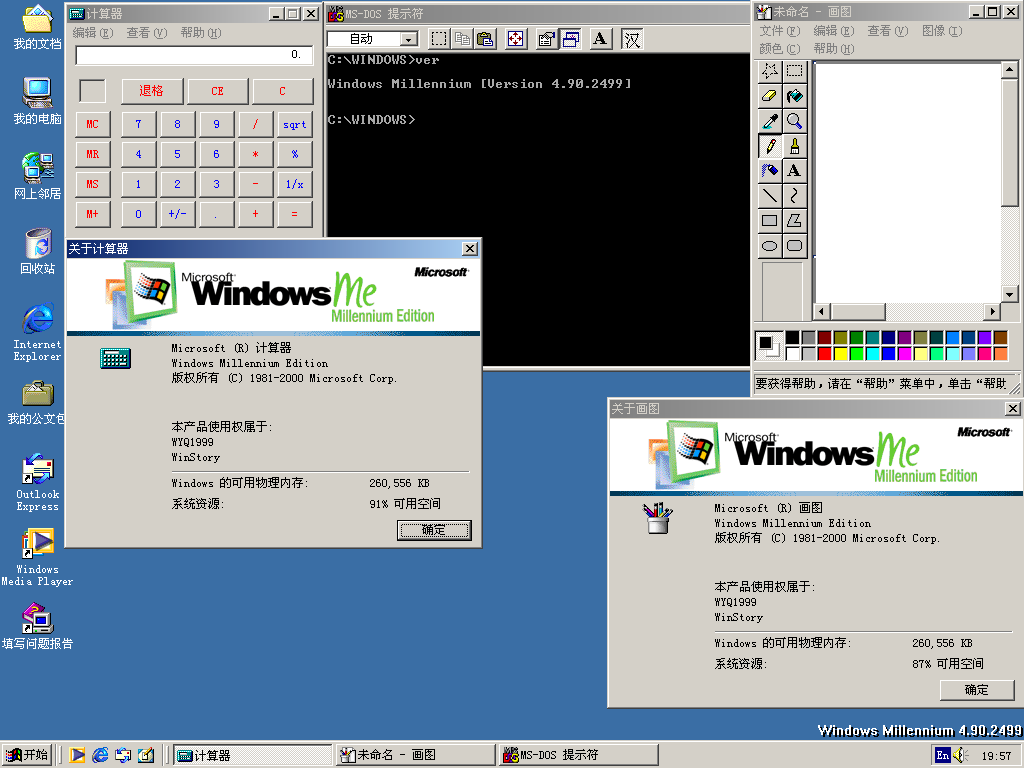Open the Start menu 开始
Image resolution: width=1024 pixels, height=768 pixels.
click(x=28, y=755)
